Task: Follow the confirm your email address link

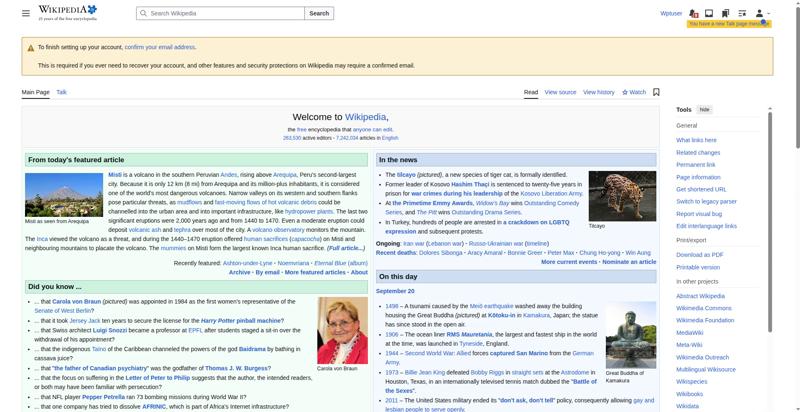Action: (160, 47)
